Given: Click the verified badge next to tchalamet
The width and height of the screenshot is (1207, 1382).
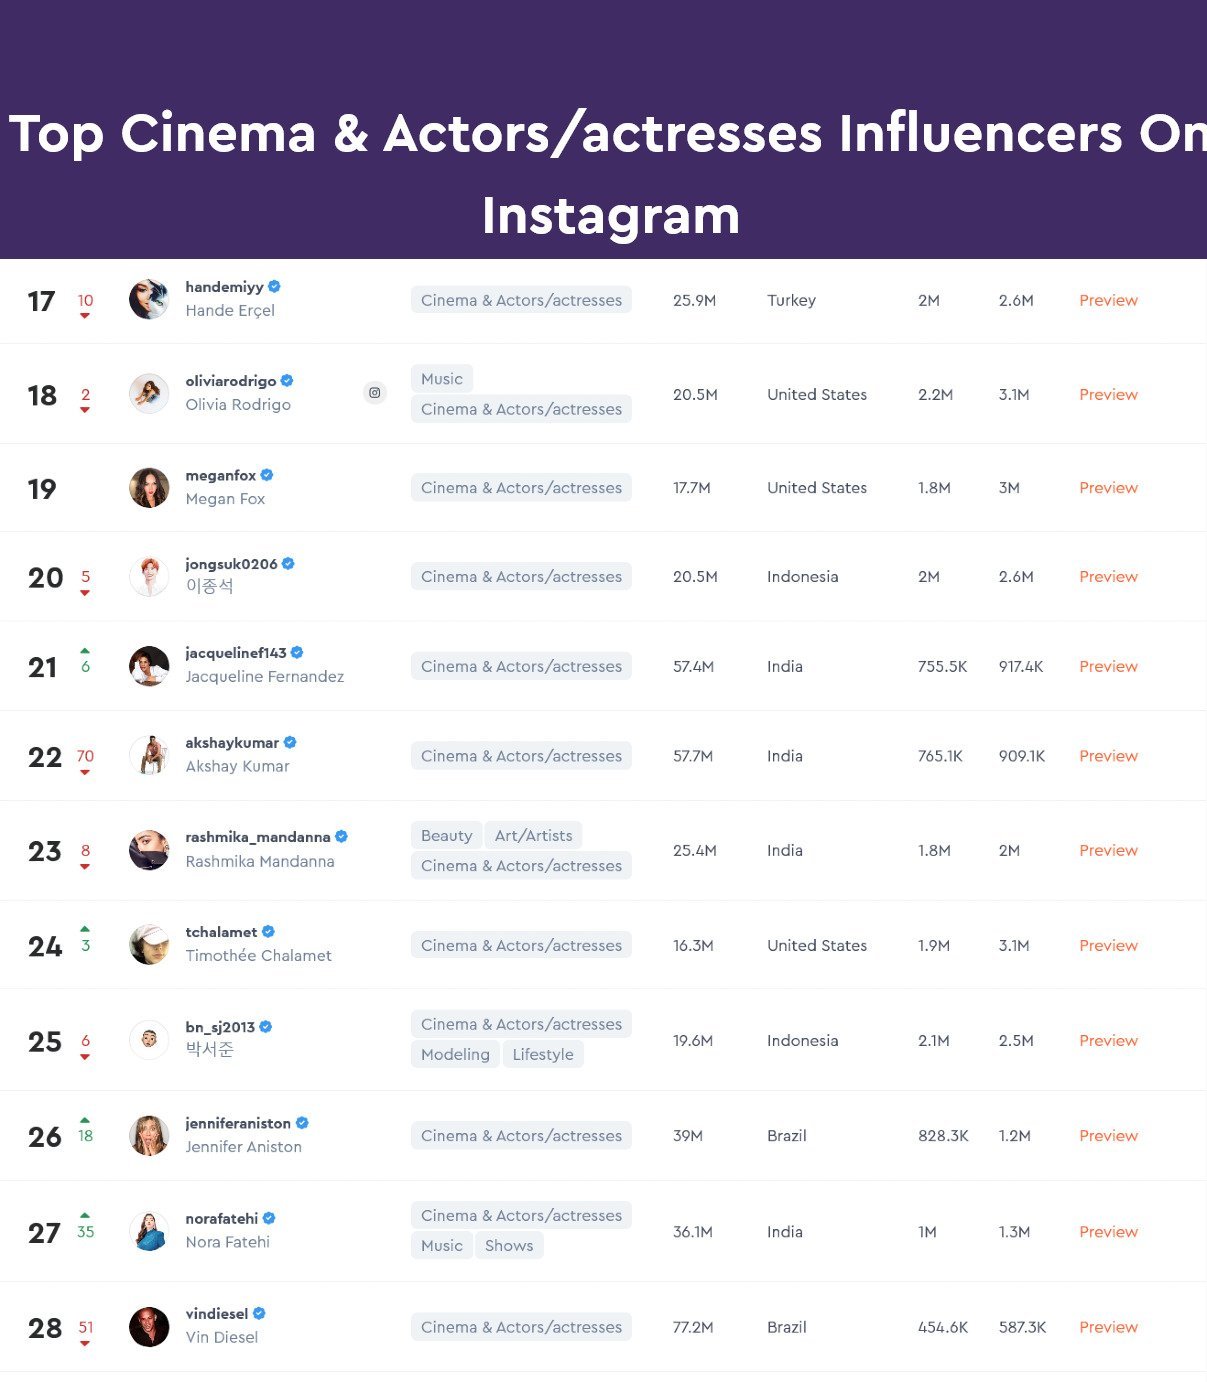Looking at the screenshot, I should point(268,932).
